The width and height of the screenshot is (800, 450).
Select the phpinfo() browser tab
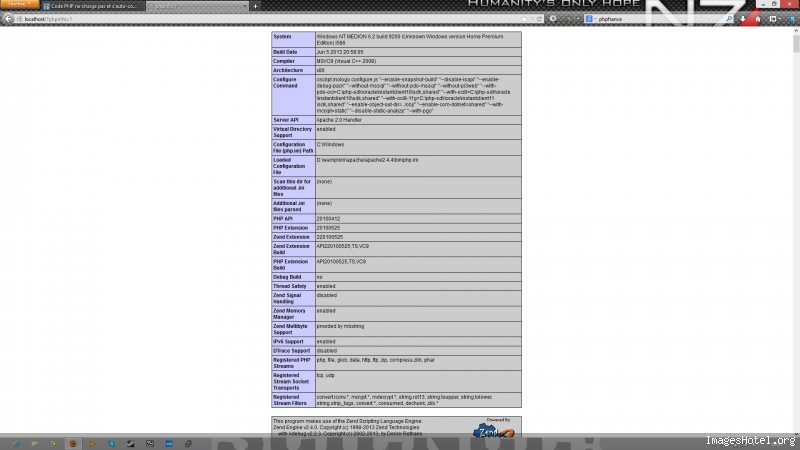[197, 6]
